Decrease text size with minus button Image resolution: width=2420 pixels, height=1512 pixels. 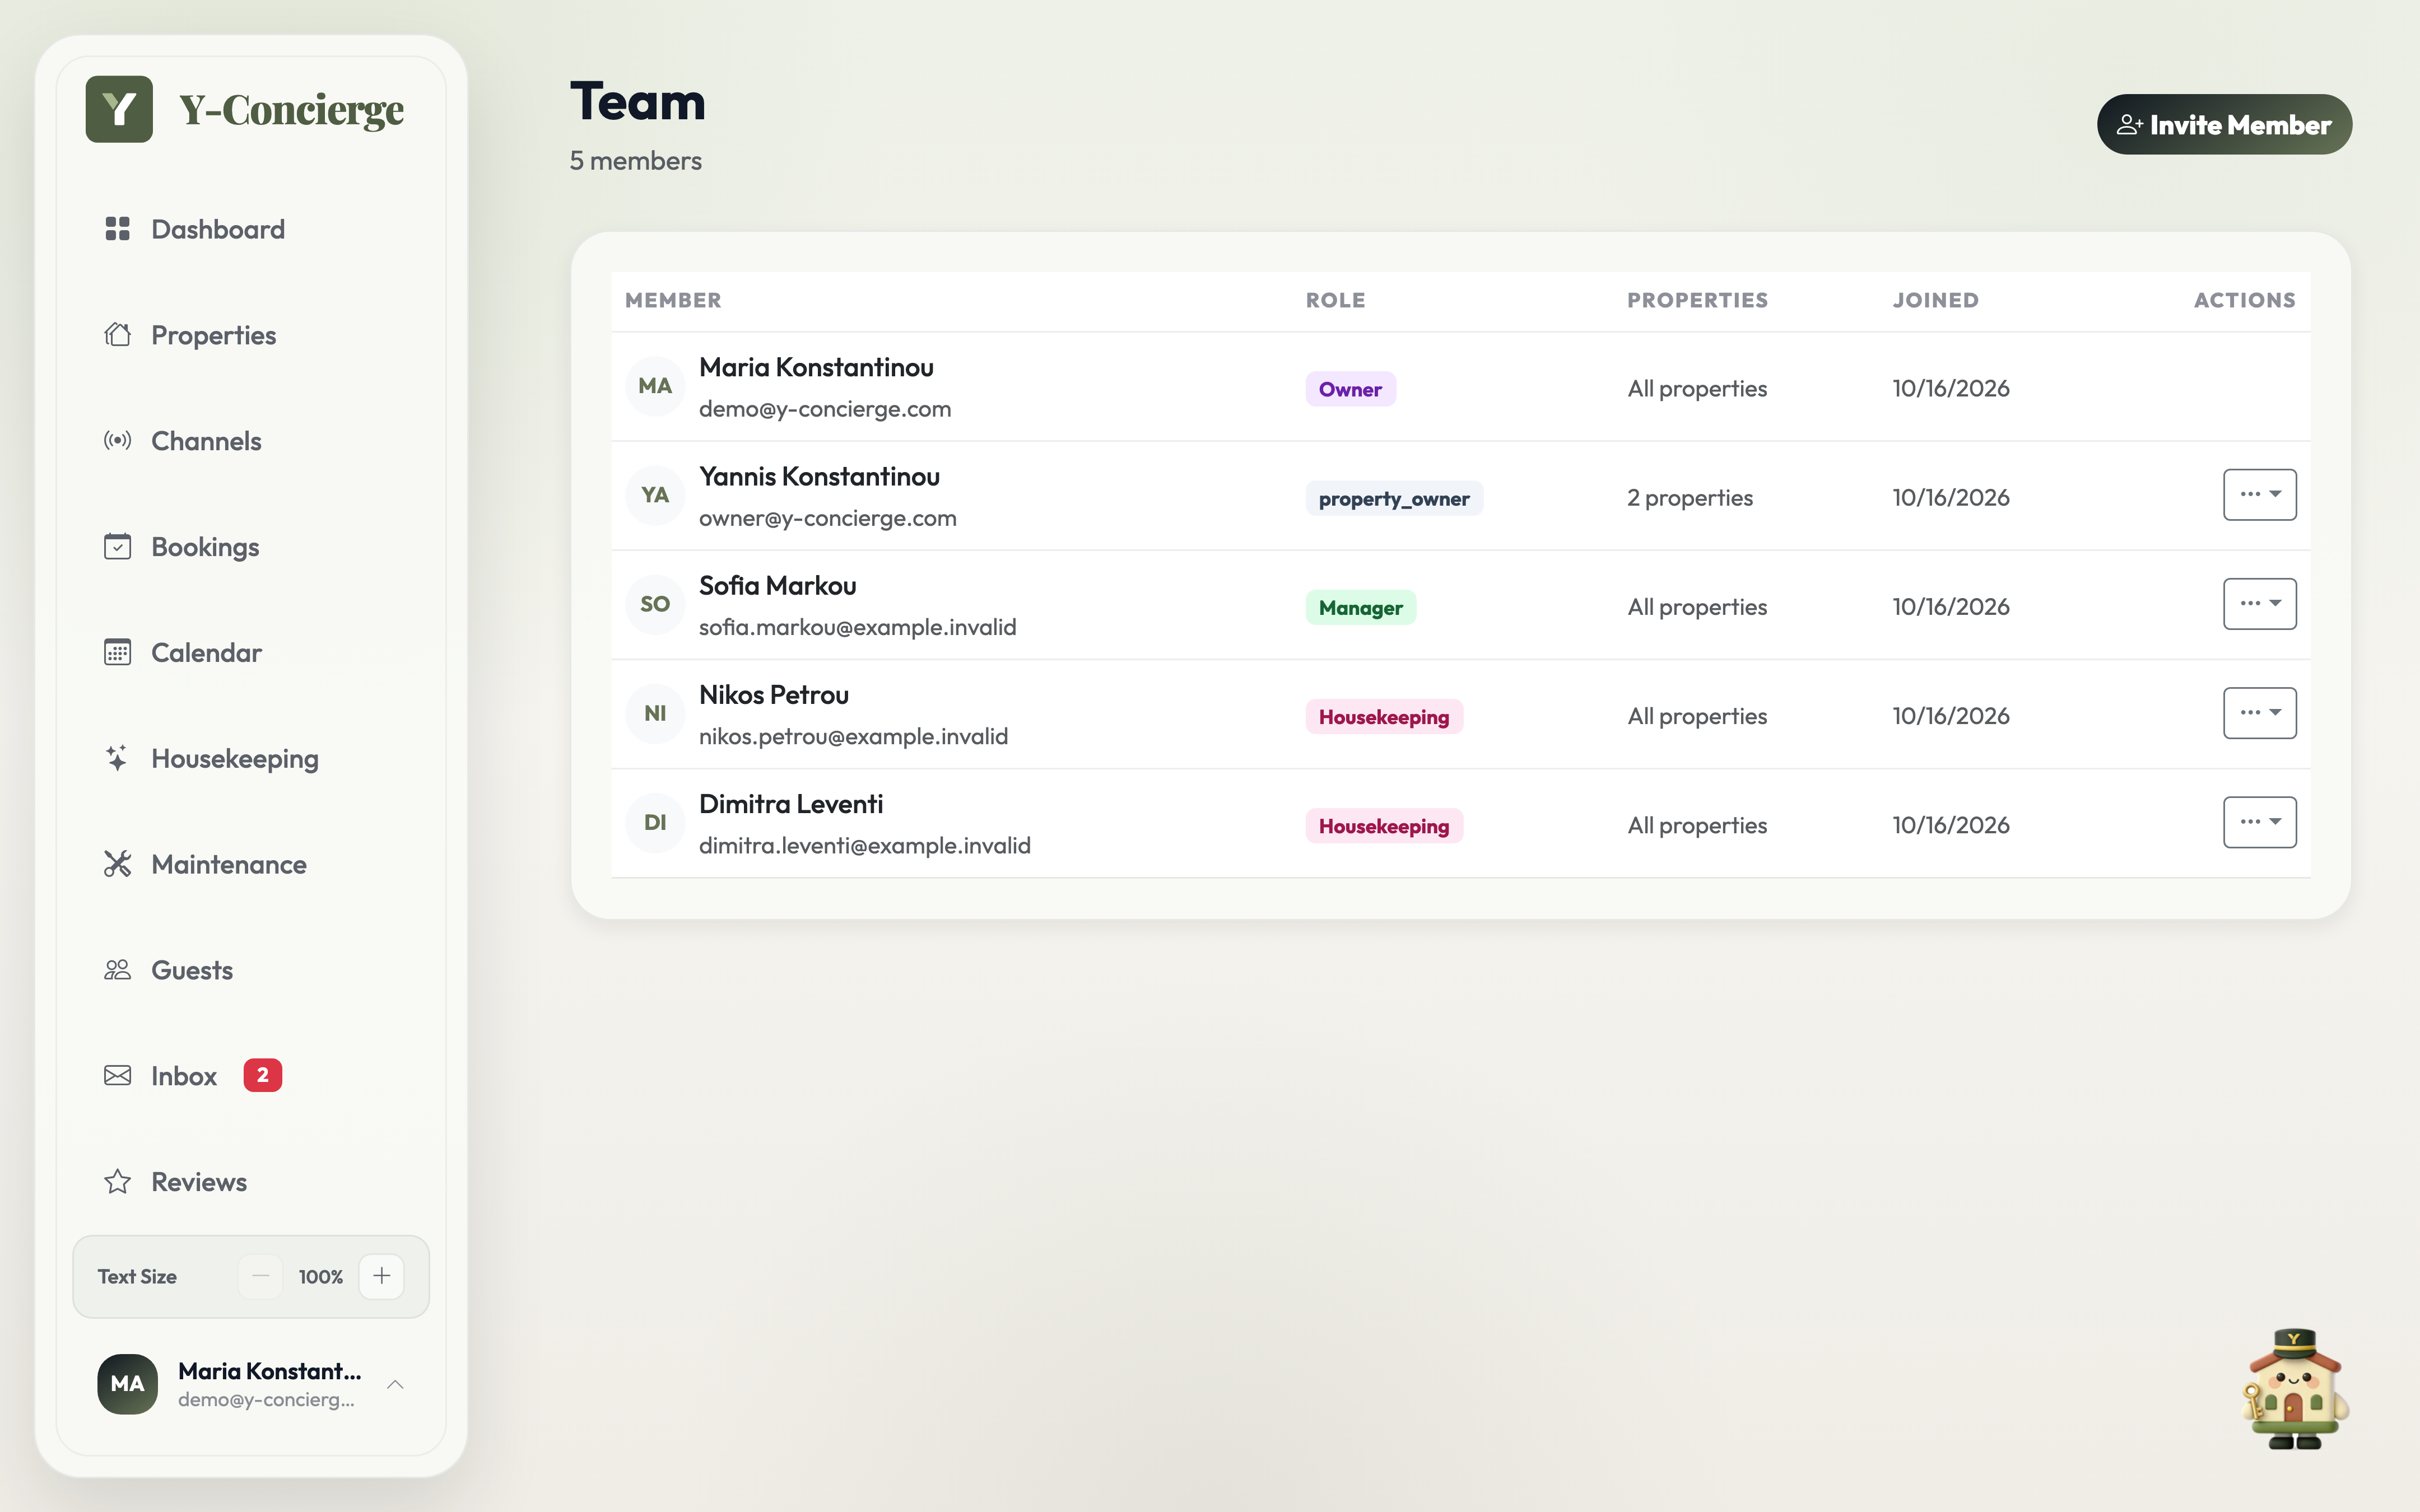click(x=260, y=1276)
